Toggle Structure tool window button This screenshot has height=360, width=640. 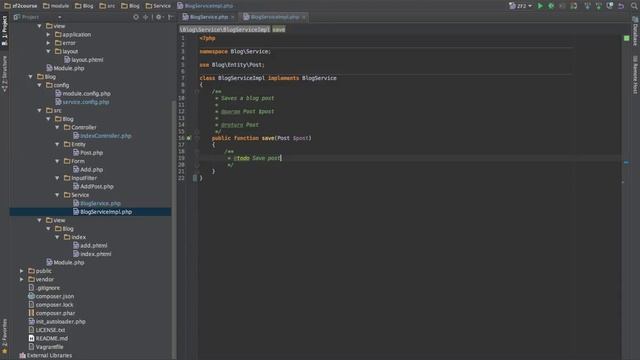tap(4, 73)
